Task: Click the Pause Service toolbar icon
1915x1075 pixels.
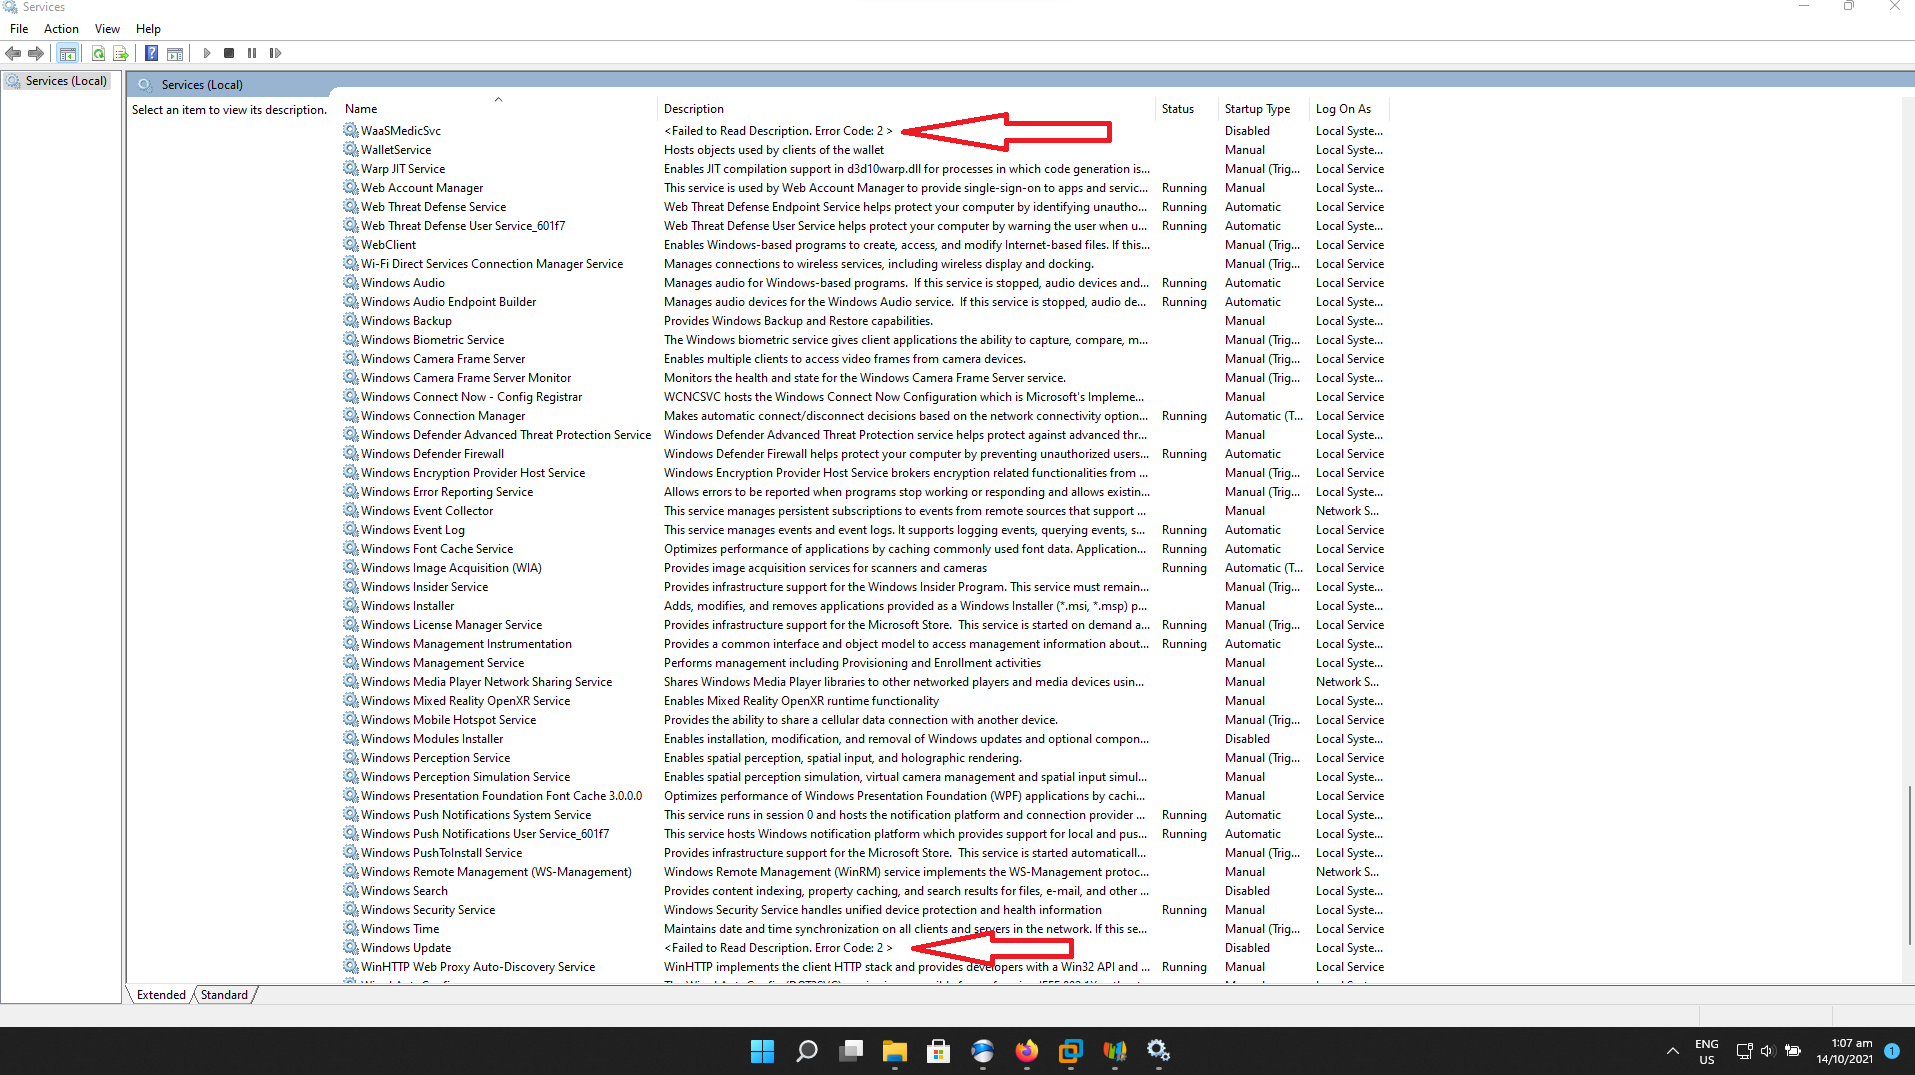Action: coord(252,53)
